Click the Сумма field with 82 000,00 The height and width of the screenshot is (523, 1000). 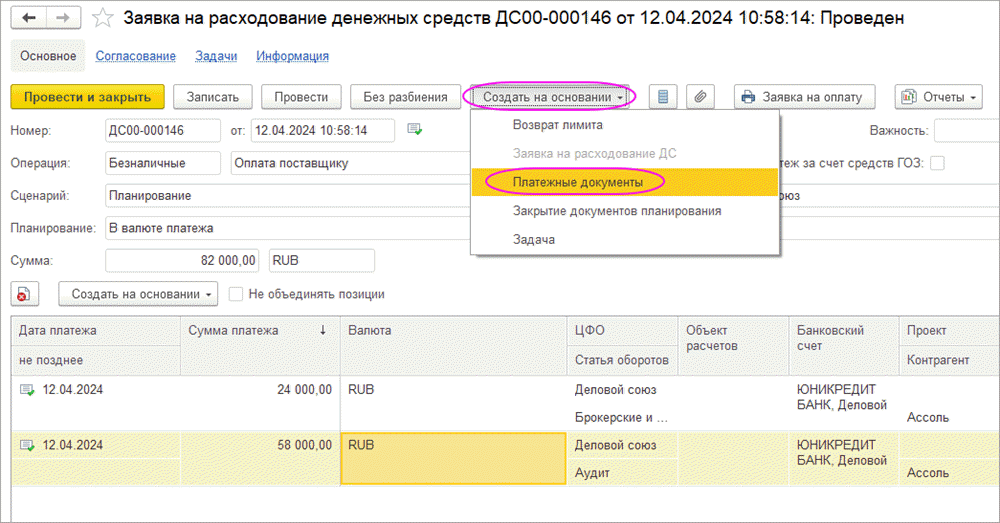(183, 261)
